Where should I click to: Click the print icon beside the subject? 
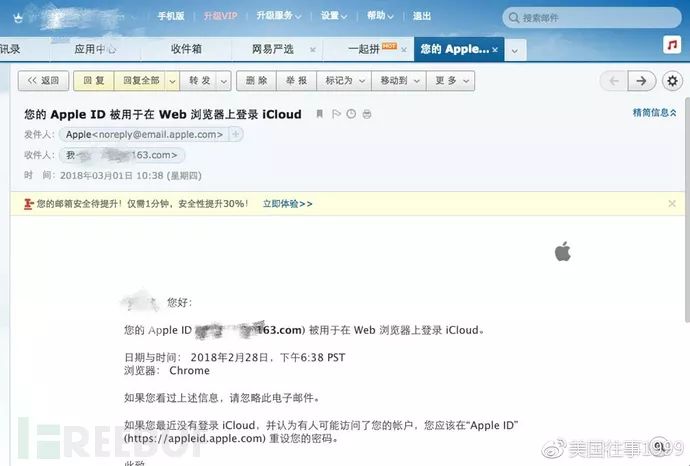coord(367,114)
